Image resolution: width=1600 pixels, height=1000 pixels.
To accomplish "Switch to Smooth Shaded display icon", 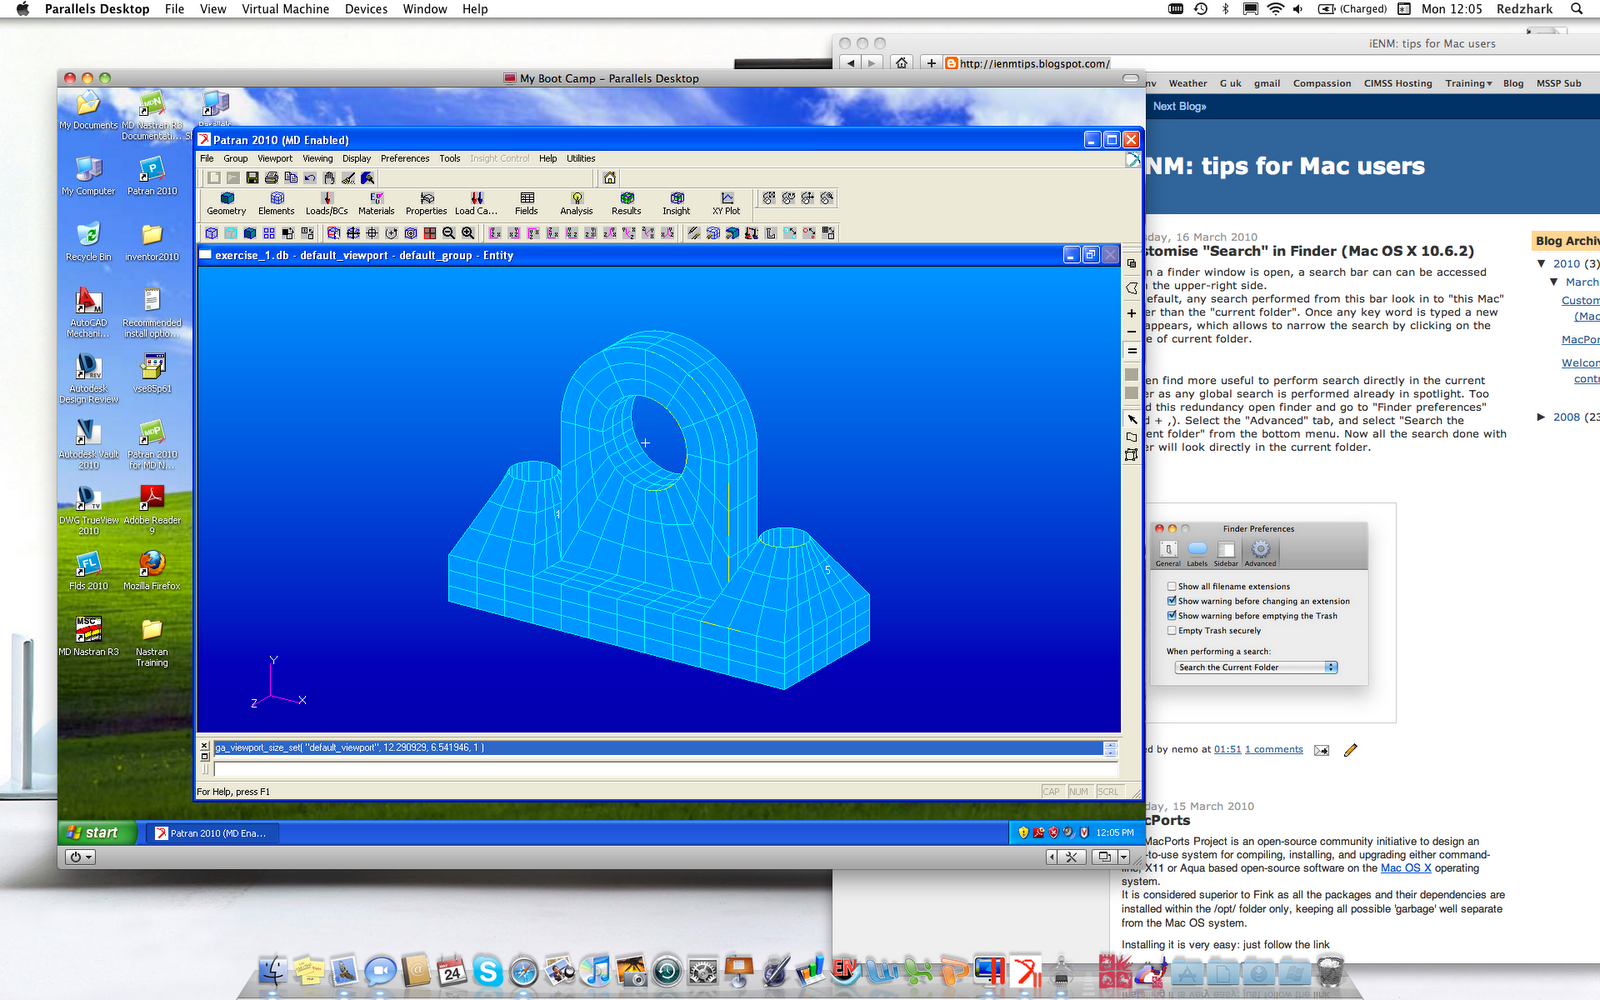I will point(250,233).
